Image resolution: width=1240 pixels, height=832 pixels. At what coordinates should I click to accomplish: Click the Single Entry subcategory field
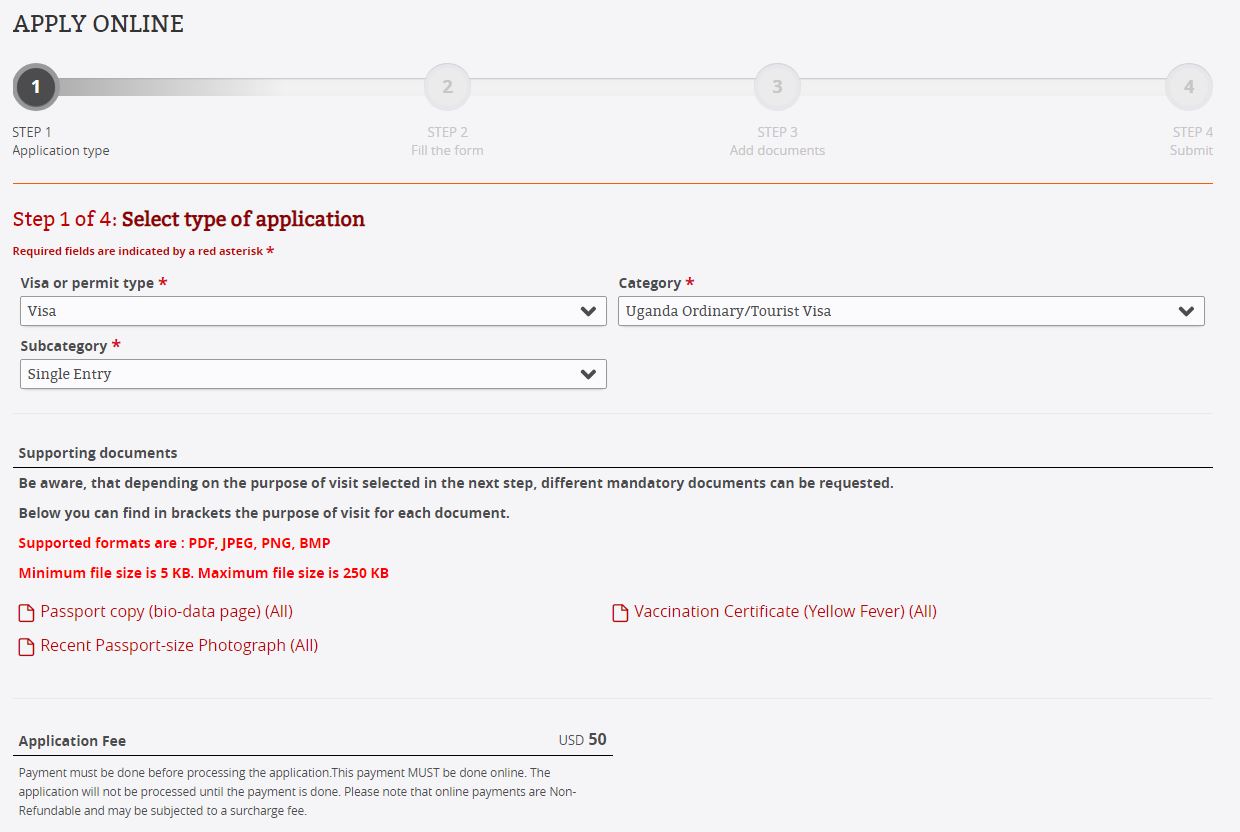[x=313, y=374]
